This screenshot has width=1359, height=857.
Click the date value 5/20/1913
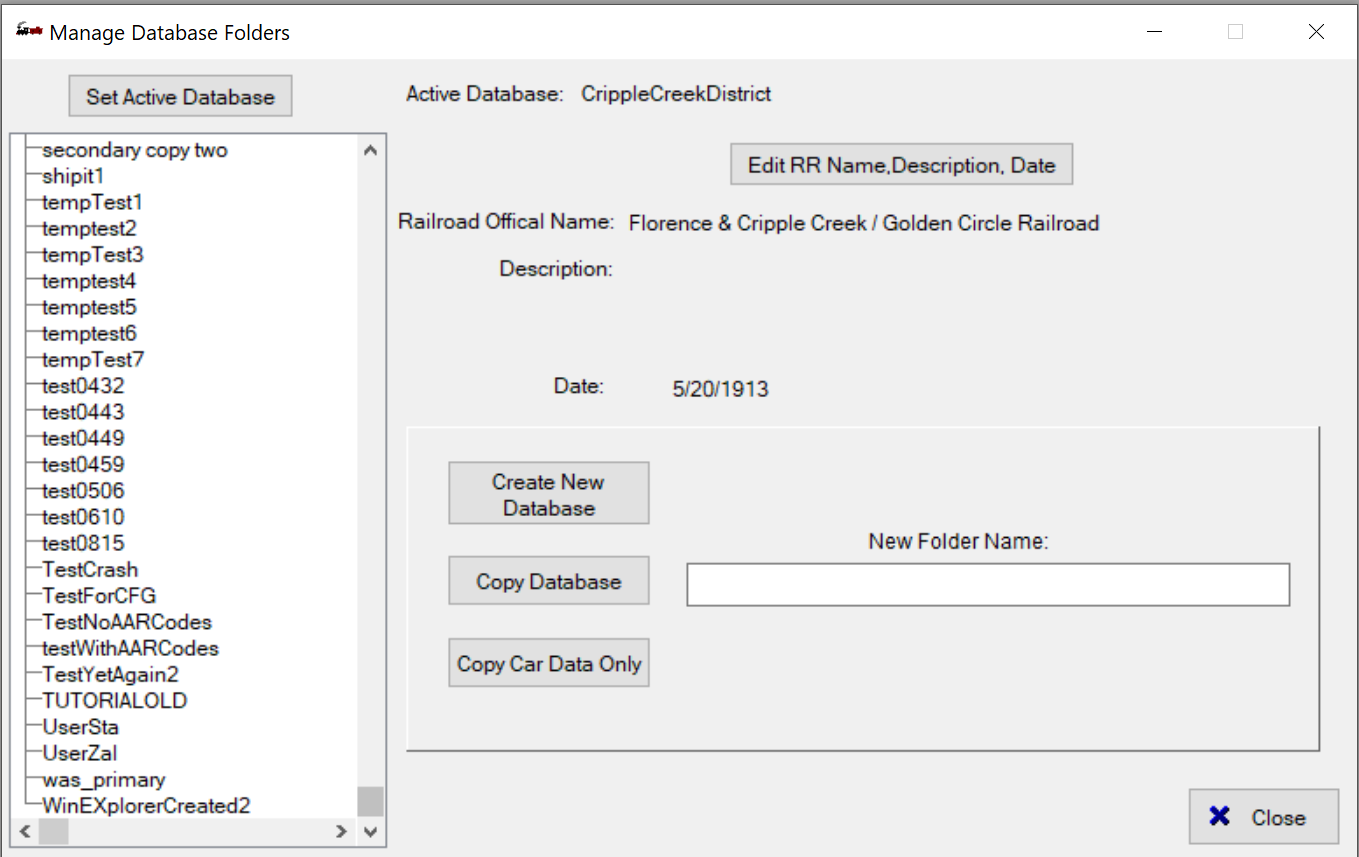coord(720,389)
